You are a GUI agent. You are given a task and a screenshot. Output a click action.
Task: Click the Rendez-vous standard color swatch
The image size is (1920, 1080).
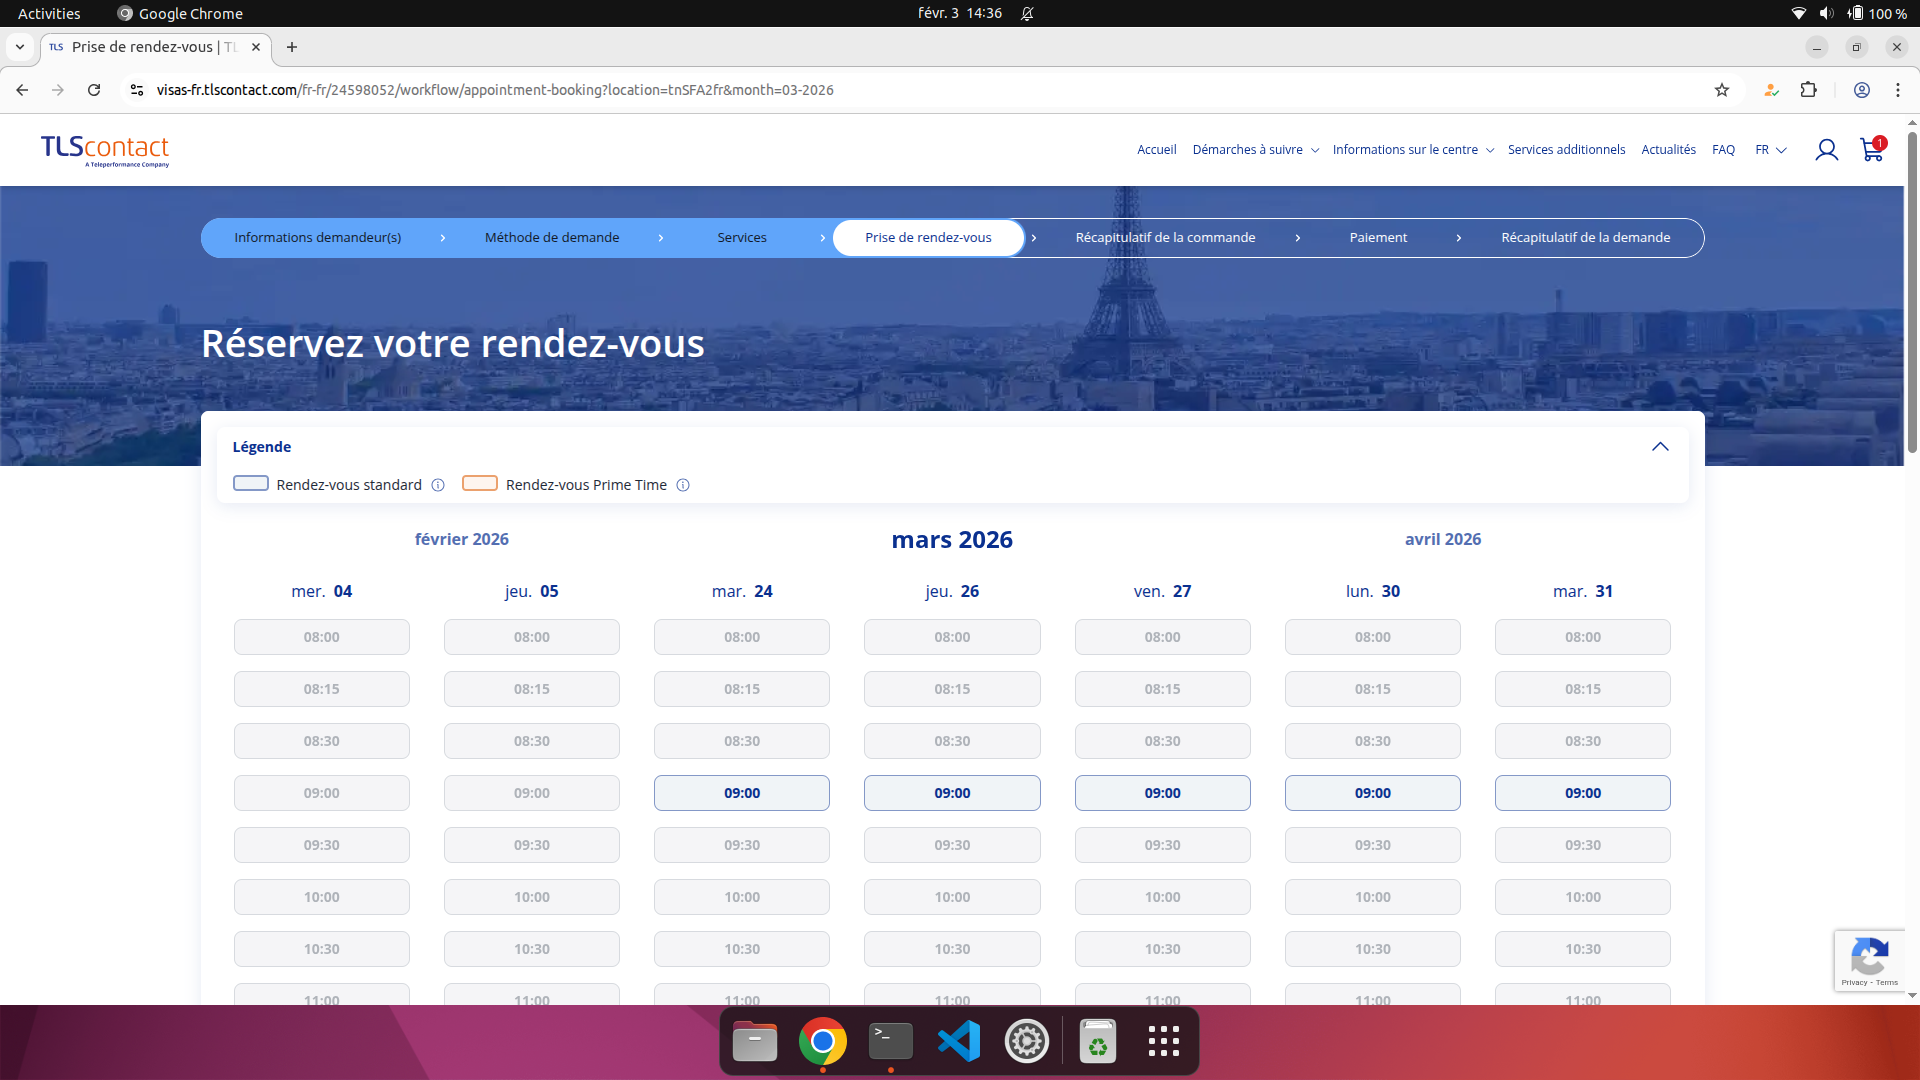point(250,483)
